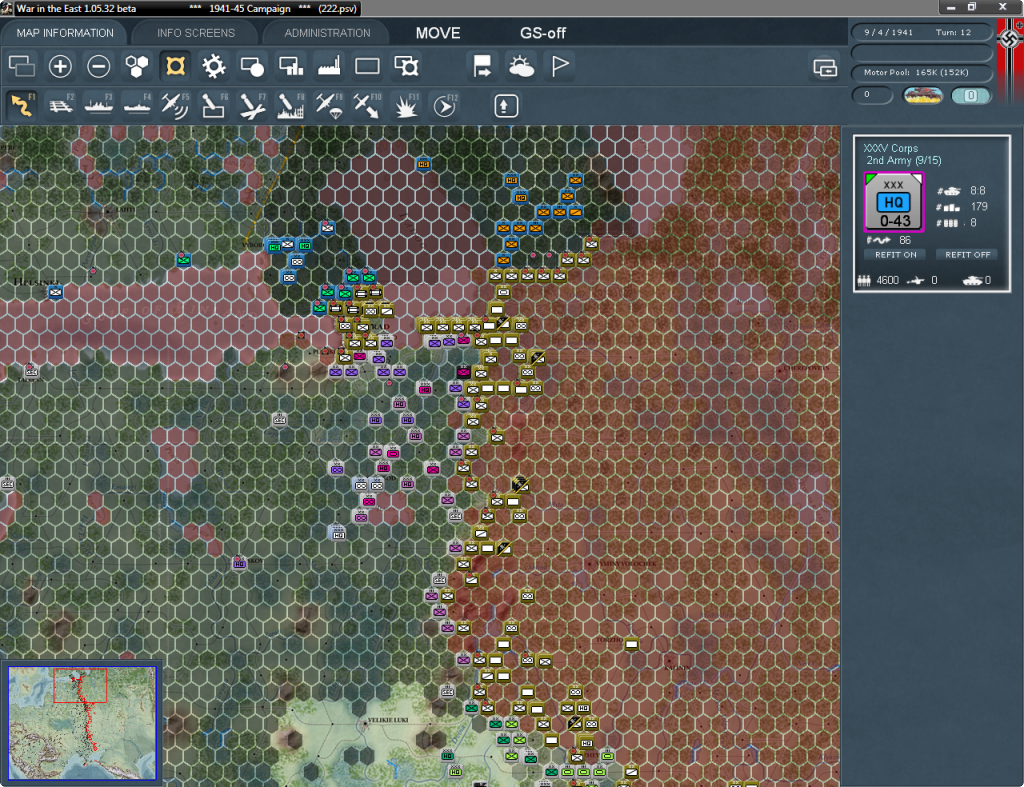Toggle the highlighted enemy hexes icon
Image resolution: width=1024 pixels, height=787 pixels.
click(x=176, y=66)
